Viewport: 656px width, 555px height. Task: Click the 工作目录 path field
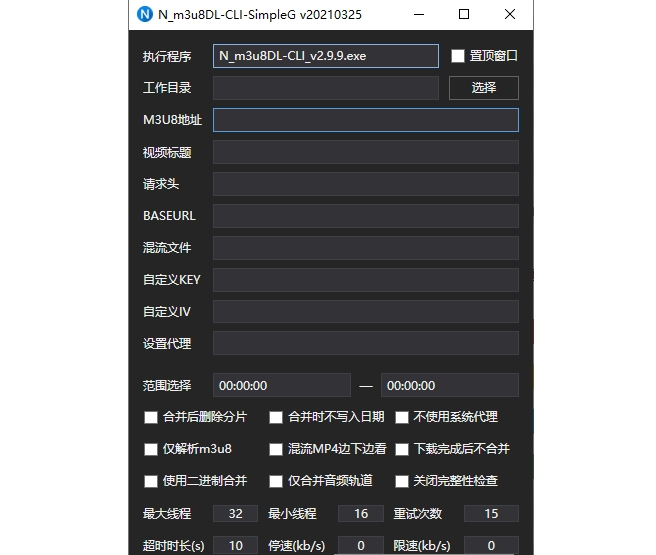coord(326,88)
